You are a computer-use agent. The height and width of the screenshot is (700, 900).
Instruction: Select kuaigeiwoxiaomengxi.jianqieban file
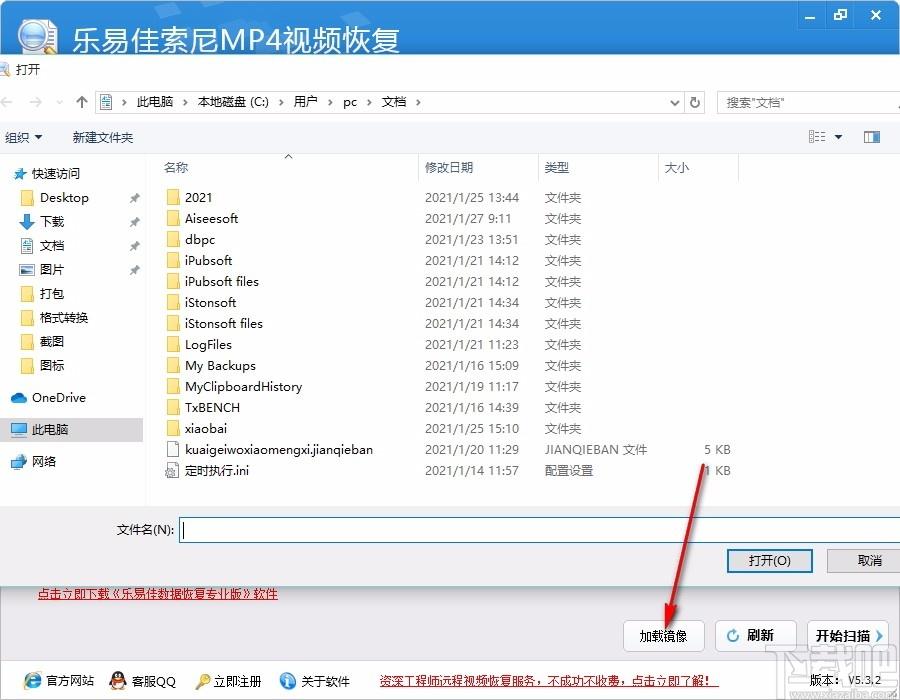[x=278, y=450]
